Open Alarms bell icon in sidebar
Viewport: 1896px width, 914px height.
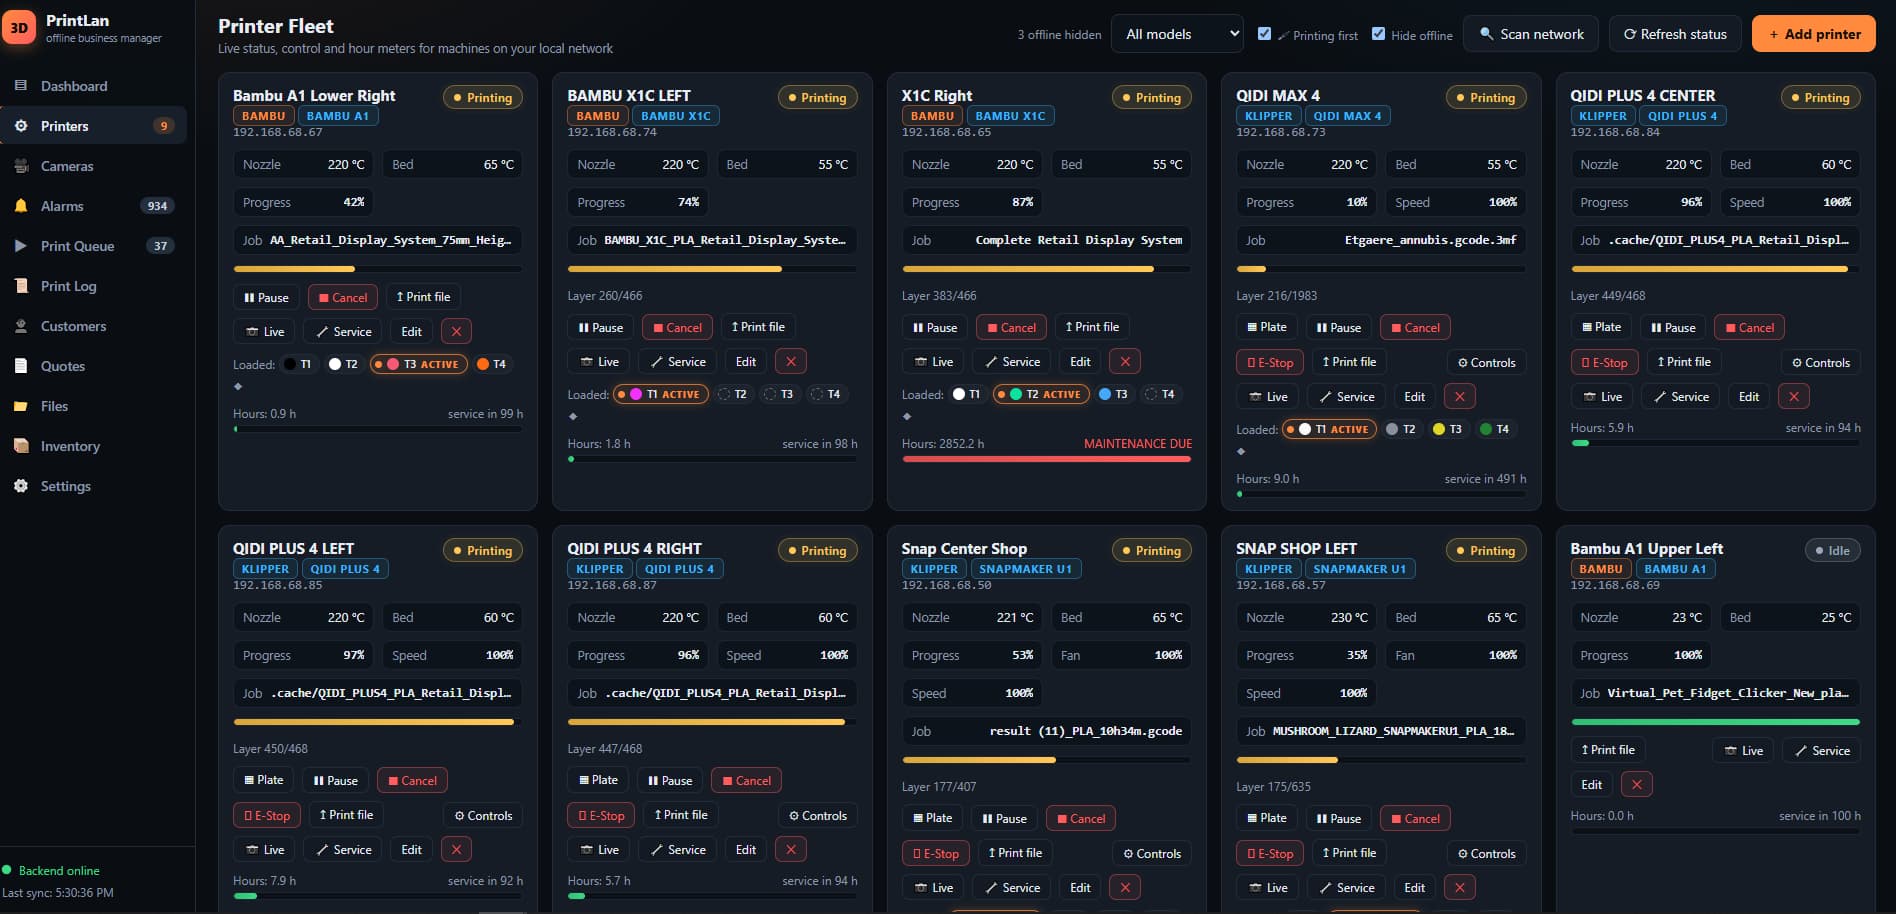pos(21,206)
